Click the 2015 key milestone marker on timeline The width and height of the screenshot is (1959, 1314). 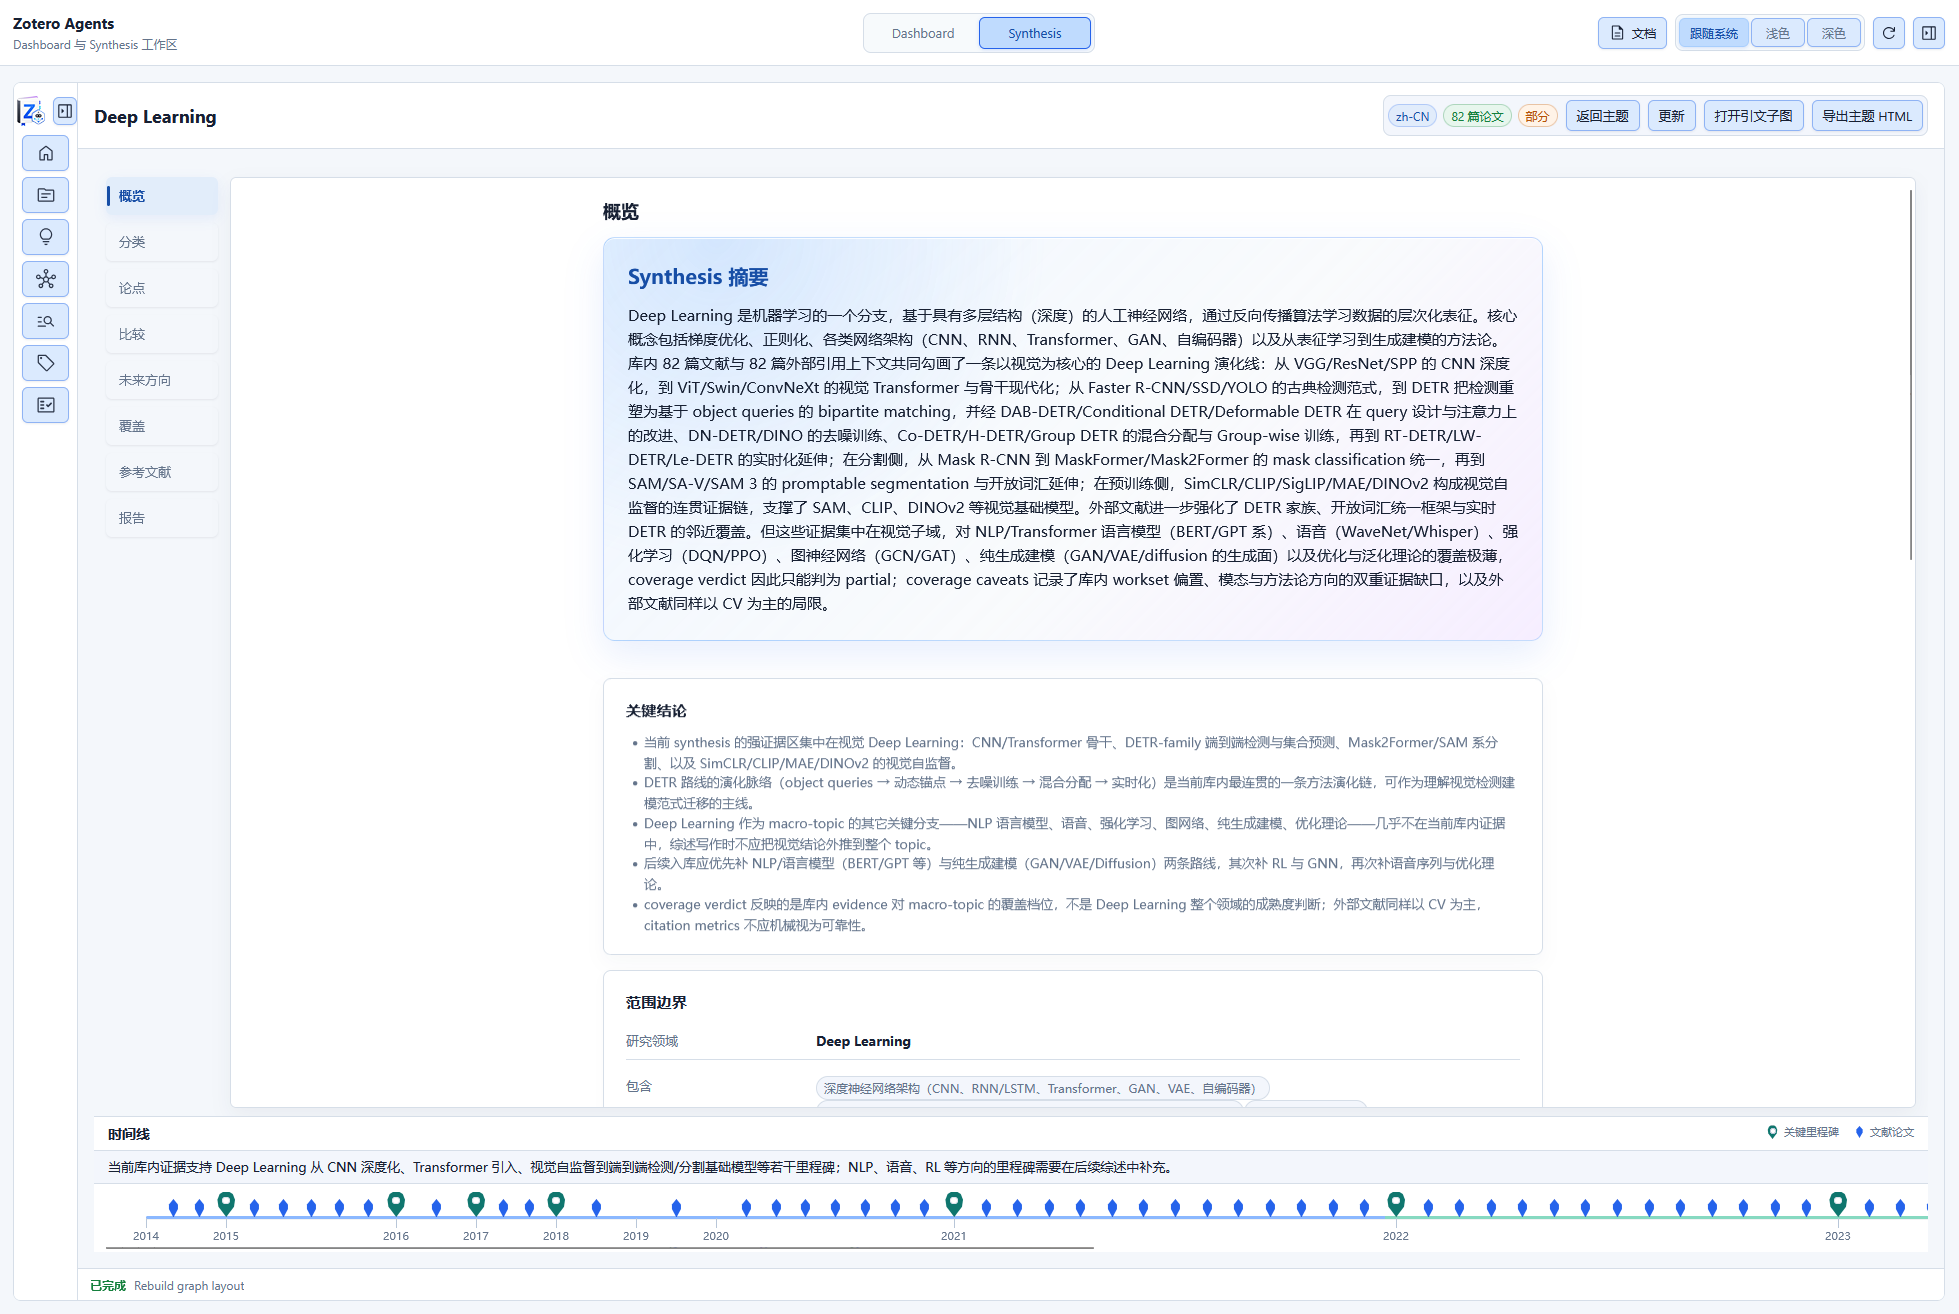(x=226, y=1203)
